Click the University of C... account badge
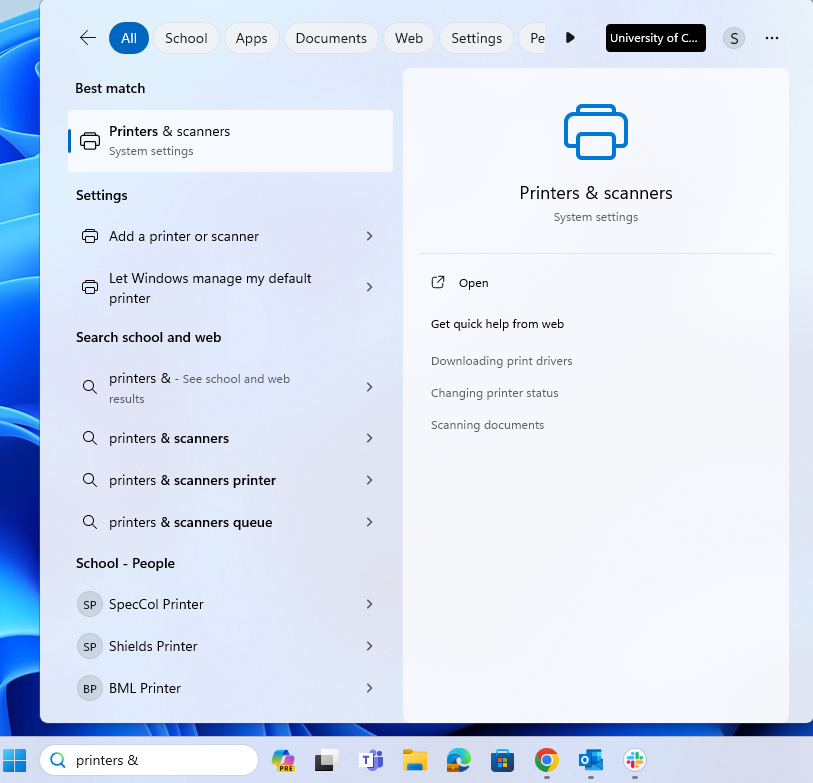This screenshot has width=813, height=783. pyautogui.click(x=655, y=37)
